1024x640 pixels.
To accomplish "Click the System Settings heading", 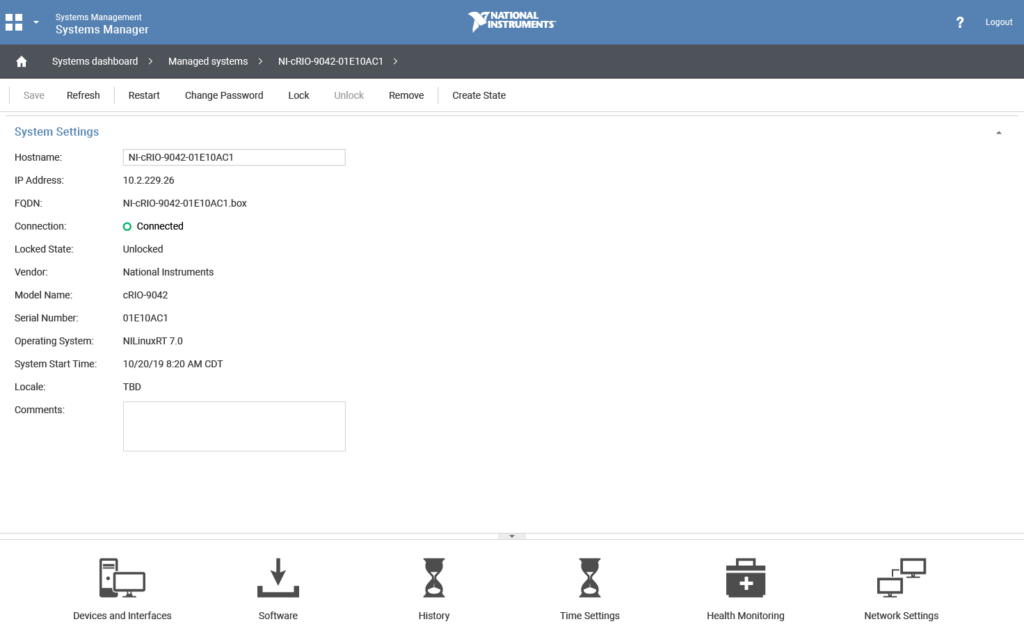I will pyautogui.click(x=57, y=132).
